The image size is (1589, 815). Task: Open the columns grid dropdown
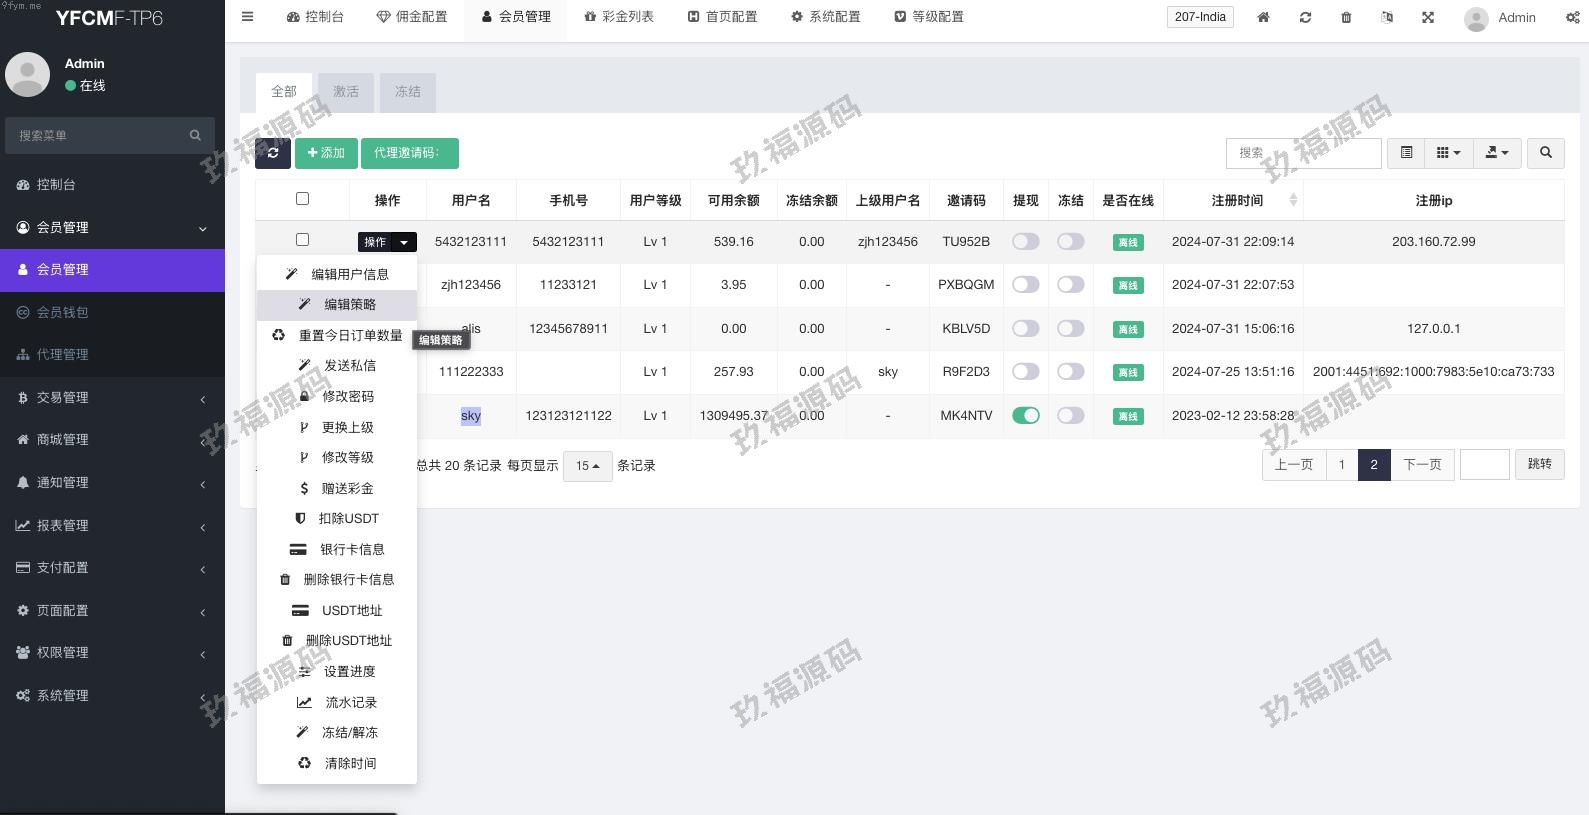(1448, 153)
